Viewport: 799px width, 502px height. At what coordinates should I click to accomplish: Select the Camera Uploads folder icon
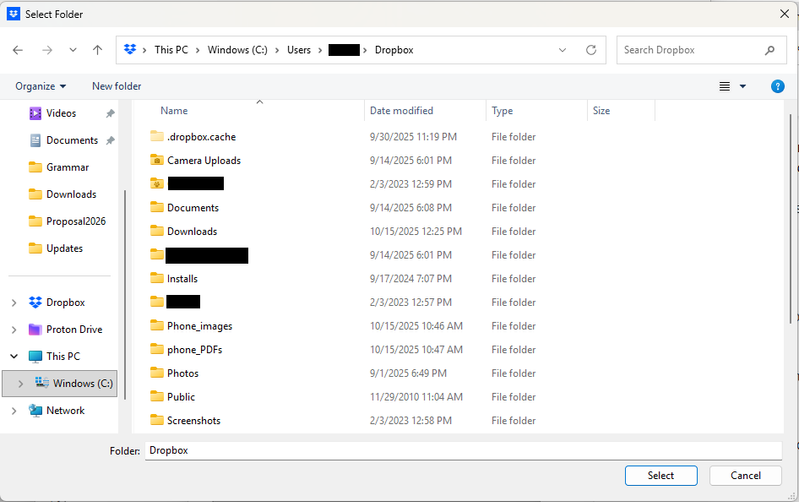(x=156, y=160)
